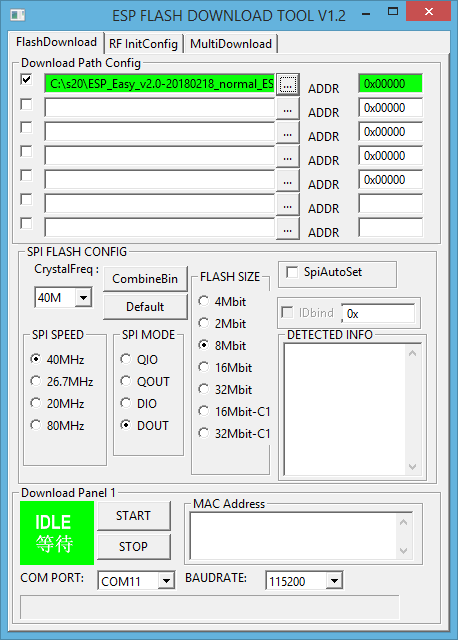458x640 pixels.
Task: Browse file for the sixth path row
Action: point(288,205)
